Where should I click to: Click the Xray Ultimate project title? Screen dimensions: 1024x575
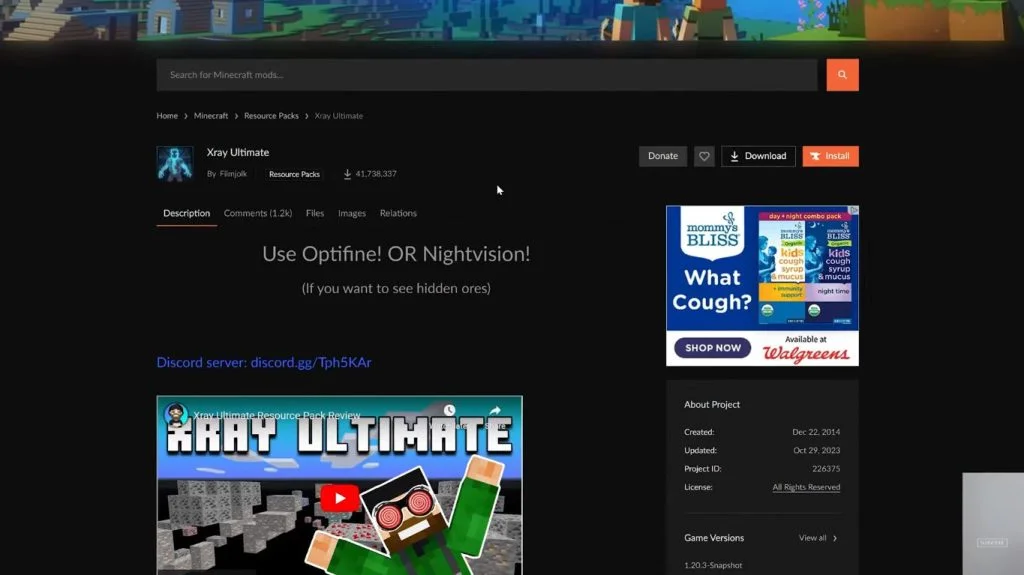click(x=238, y=152)
